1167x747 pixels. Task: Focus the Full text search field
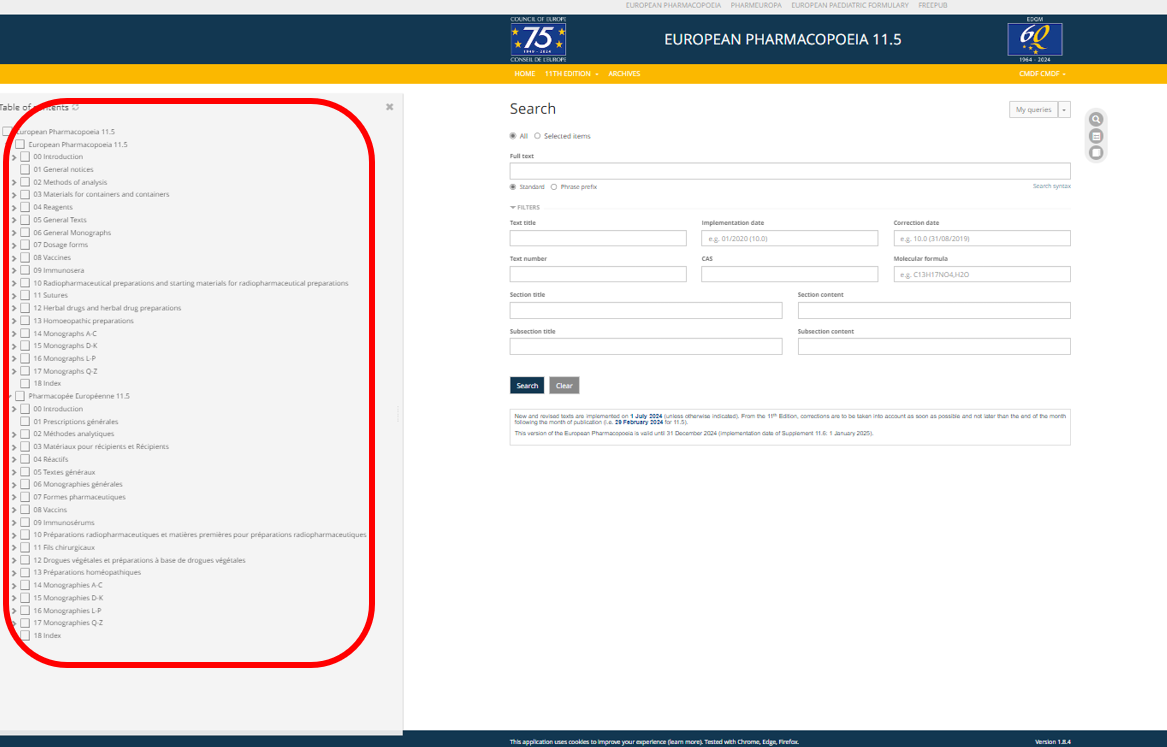pyautogui.click(x=790, y=171)
